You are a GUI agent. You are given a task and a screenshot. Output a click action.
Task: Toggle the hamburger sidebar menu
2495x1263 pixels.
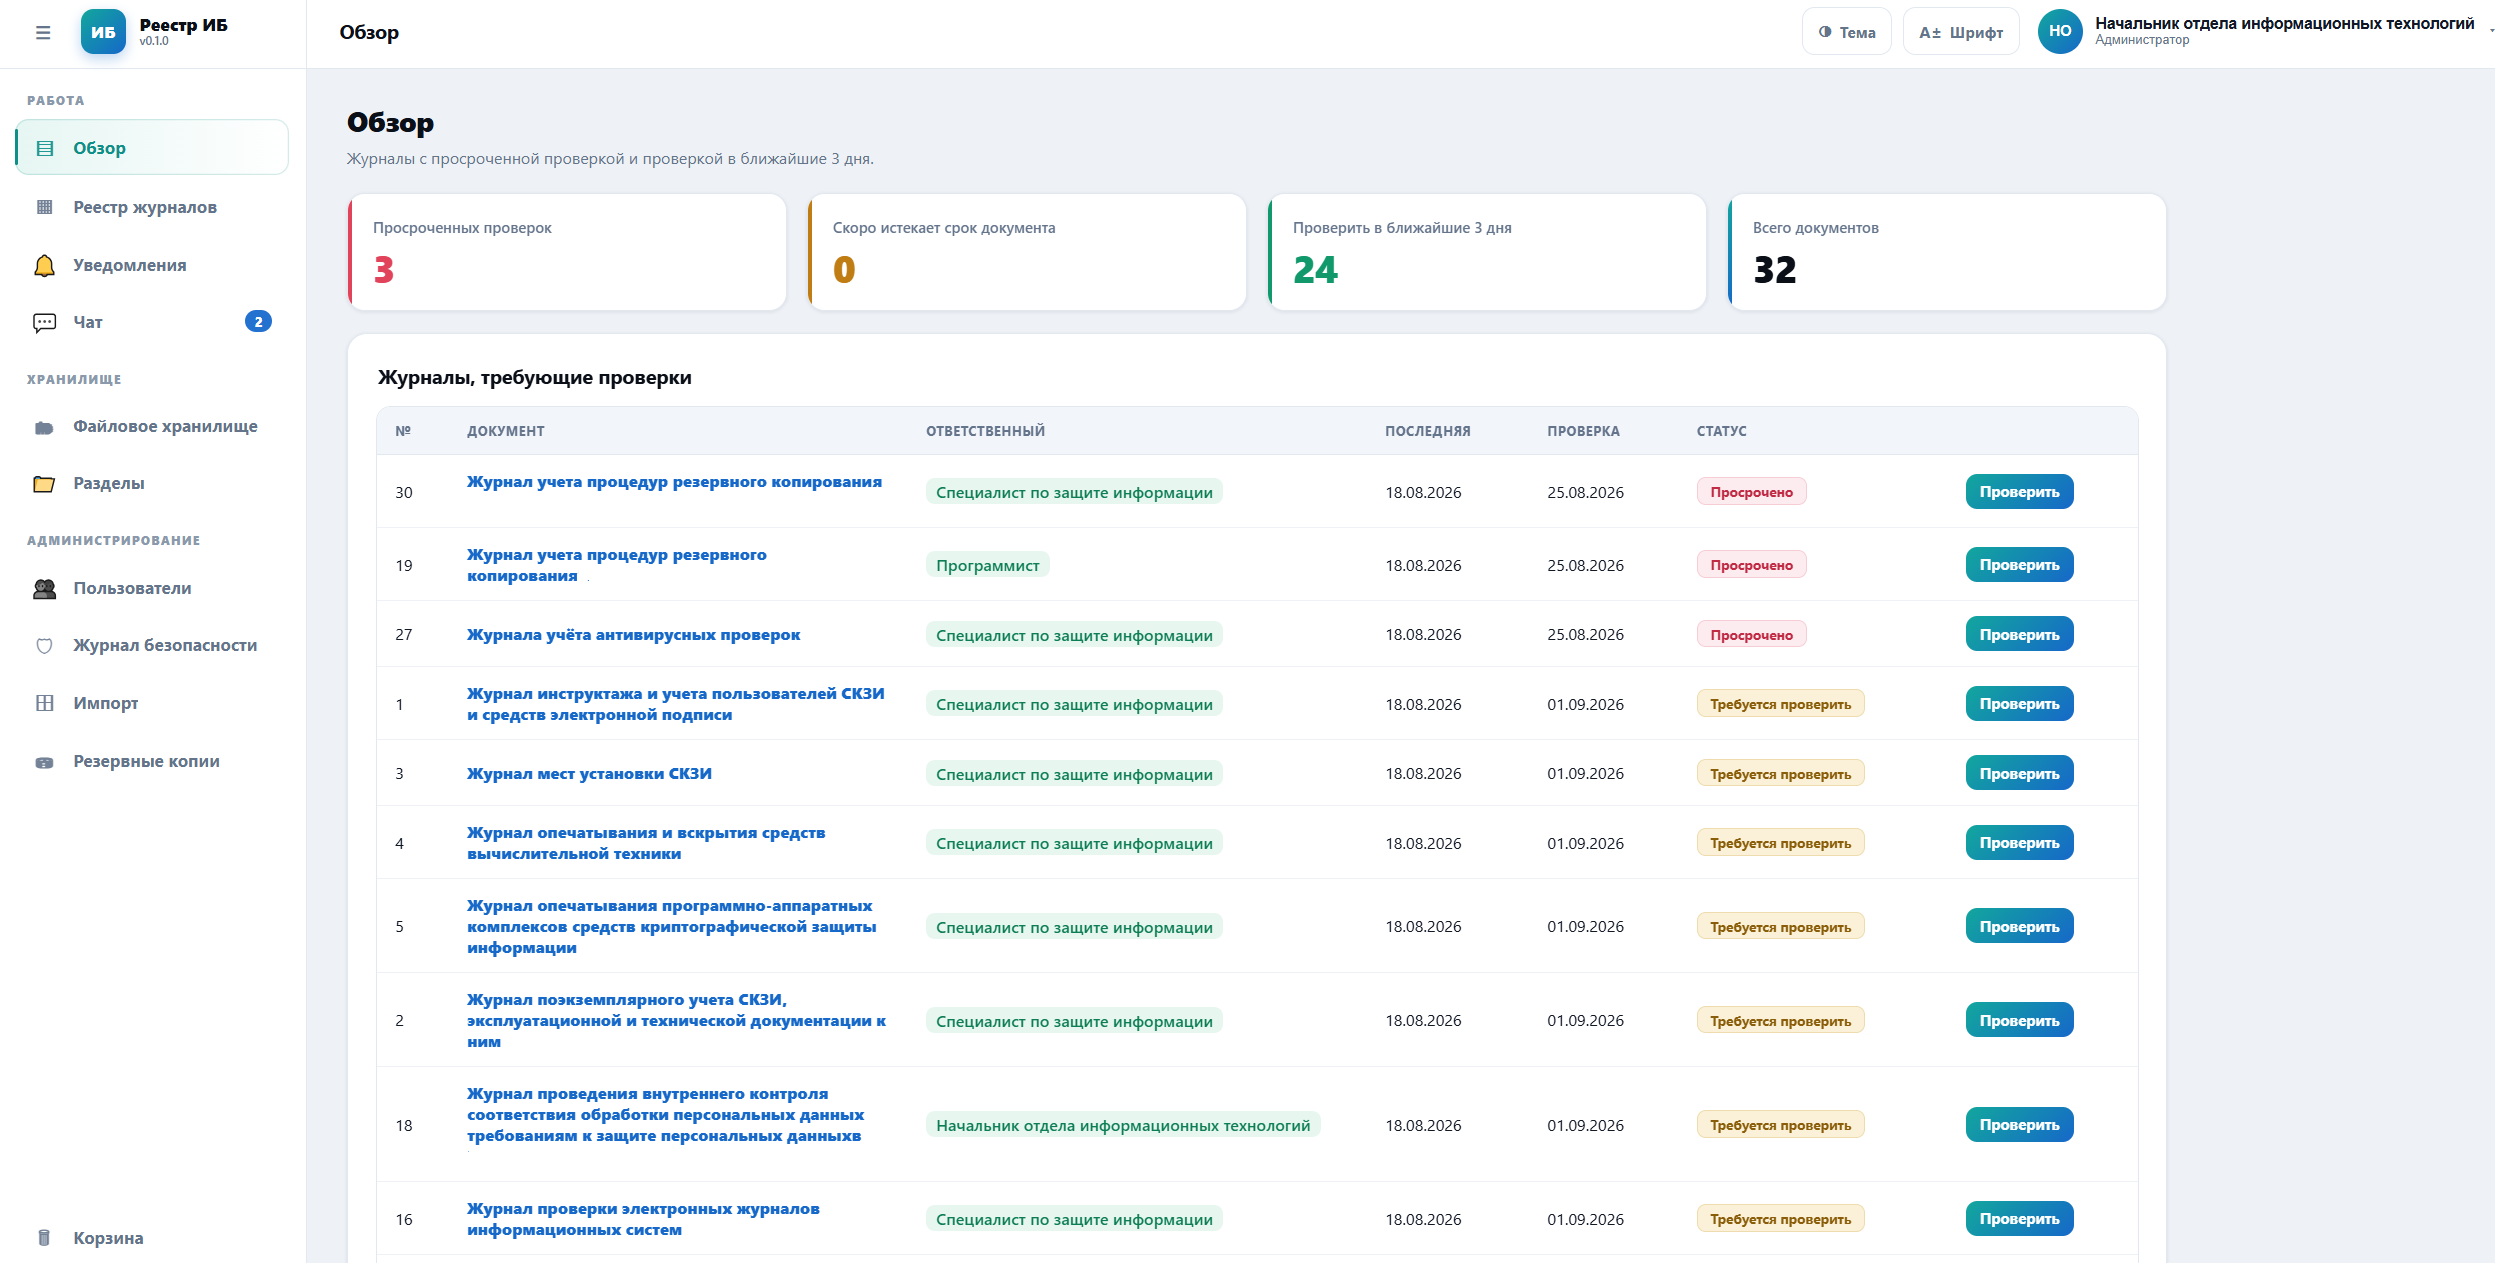43,32
